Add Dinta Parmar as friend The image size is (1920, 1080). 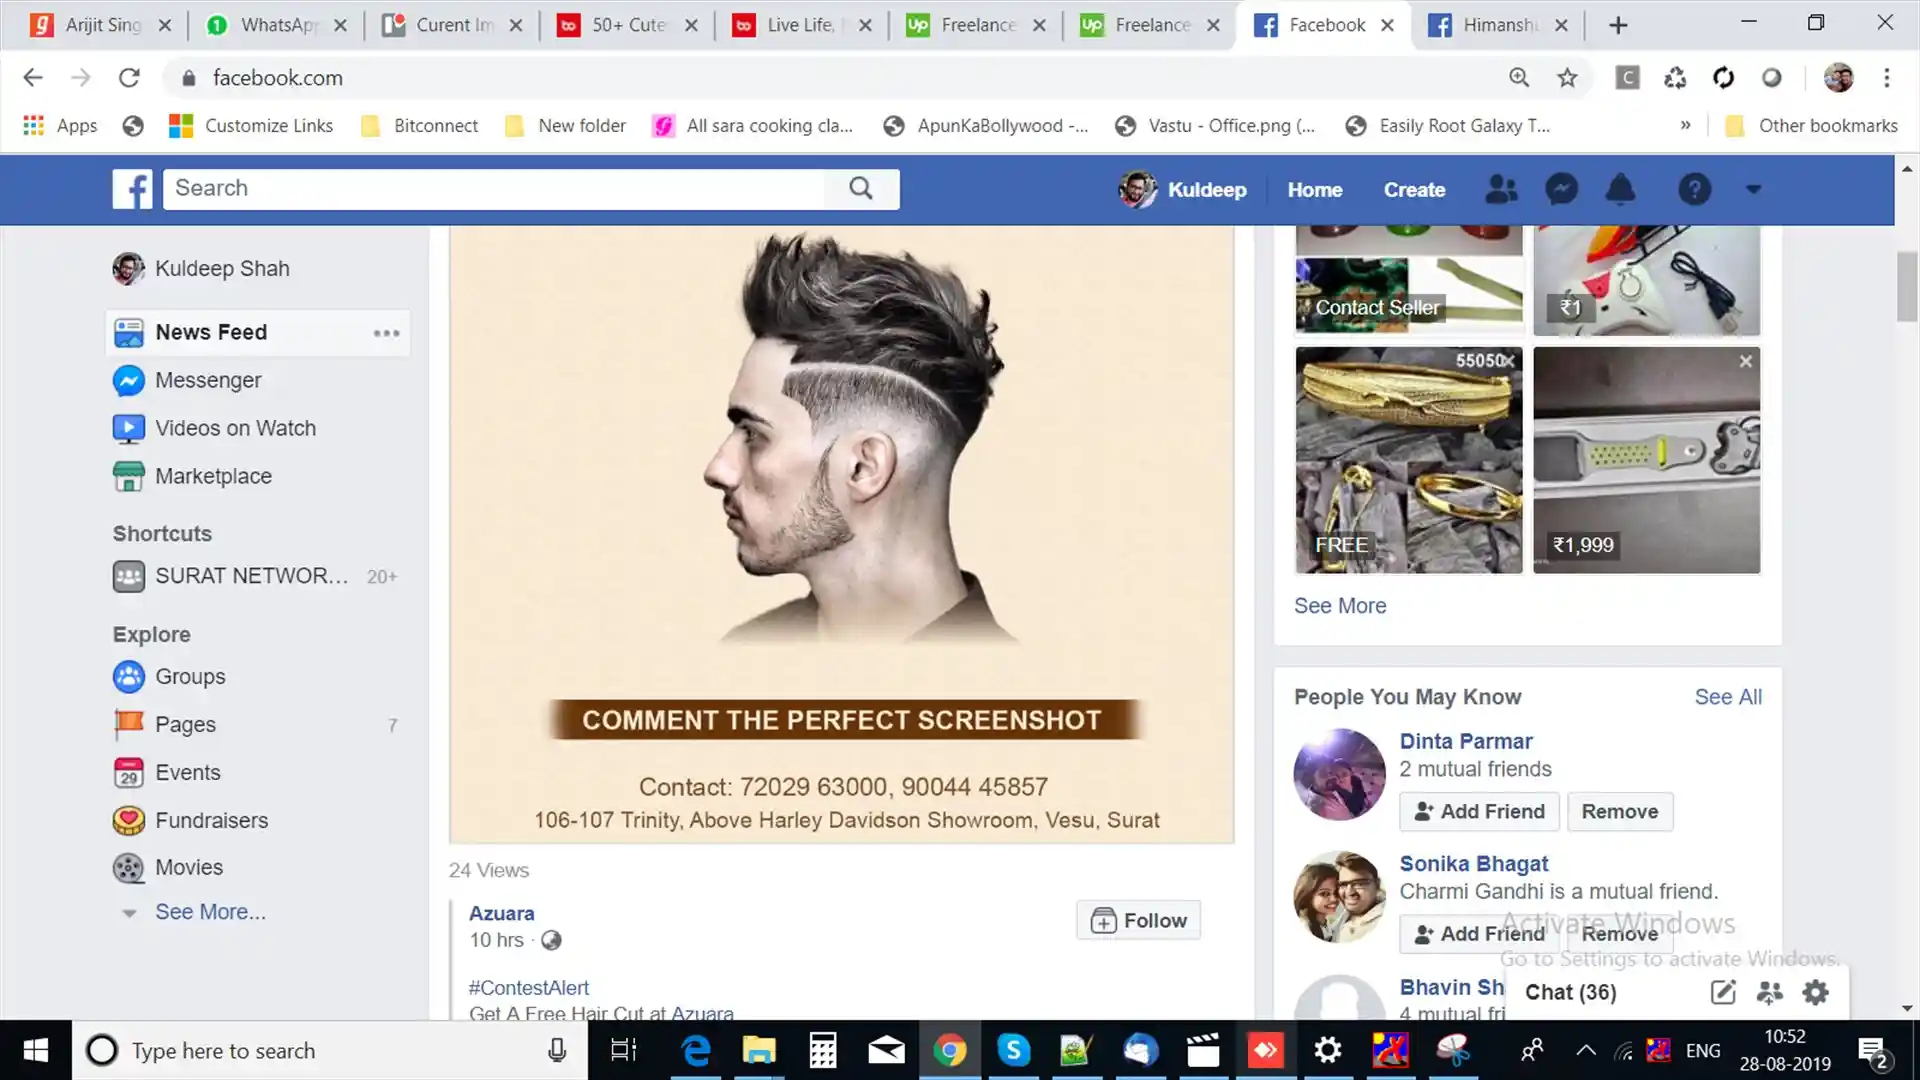pyautogui.click(x=1479, y=811)
